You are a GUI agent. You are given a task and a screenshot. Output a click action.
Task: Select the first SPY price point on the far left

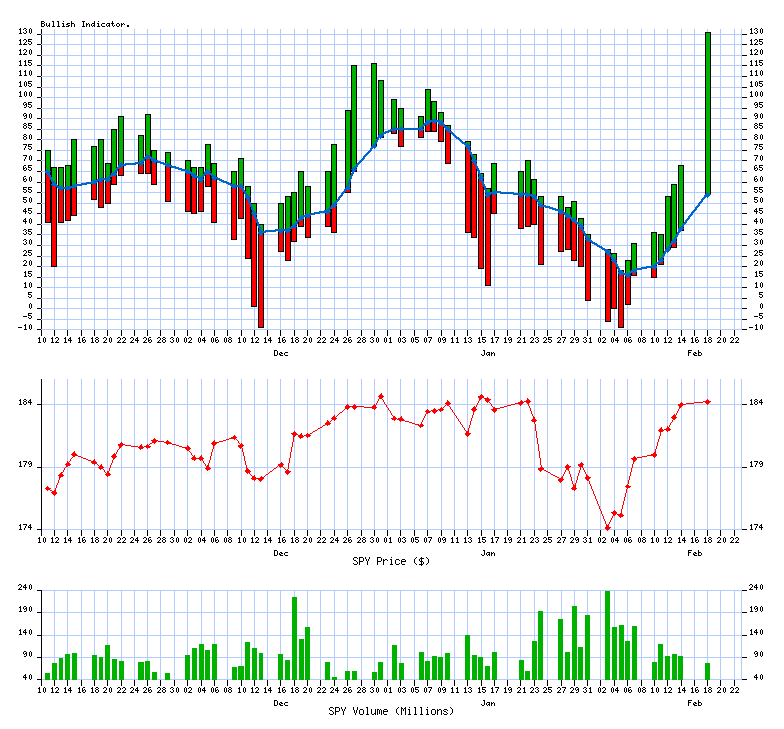pyautogui.click(x=47, y=488)
